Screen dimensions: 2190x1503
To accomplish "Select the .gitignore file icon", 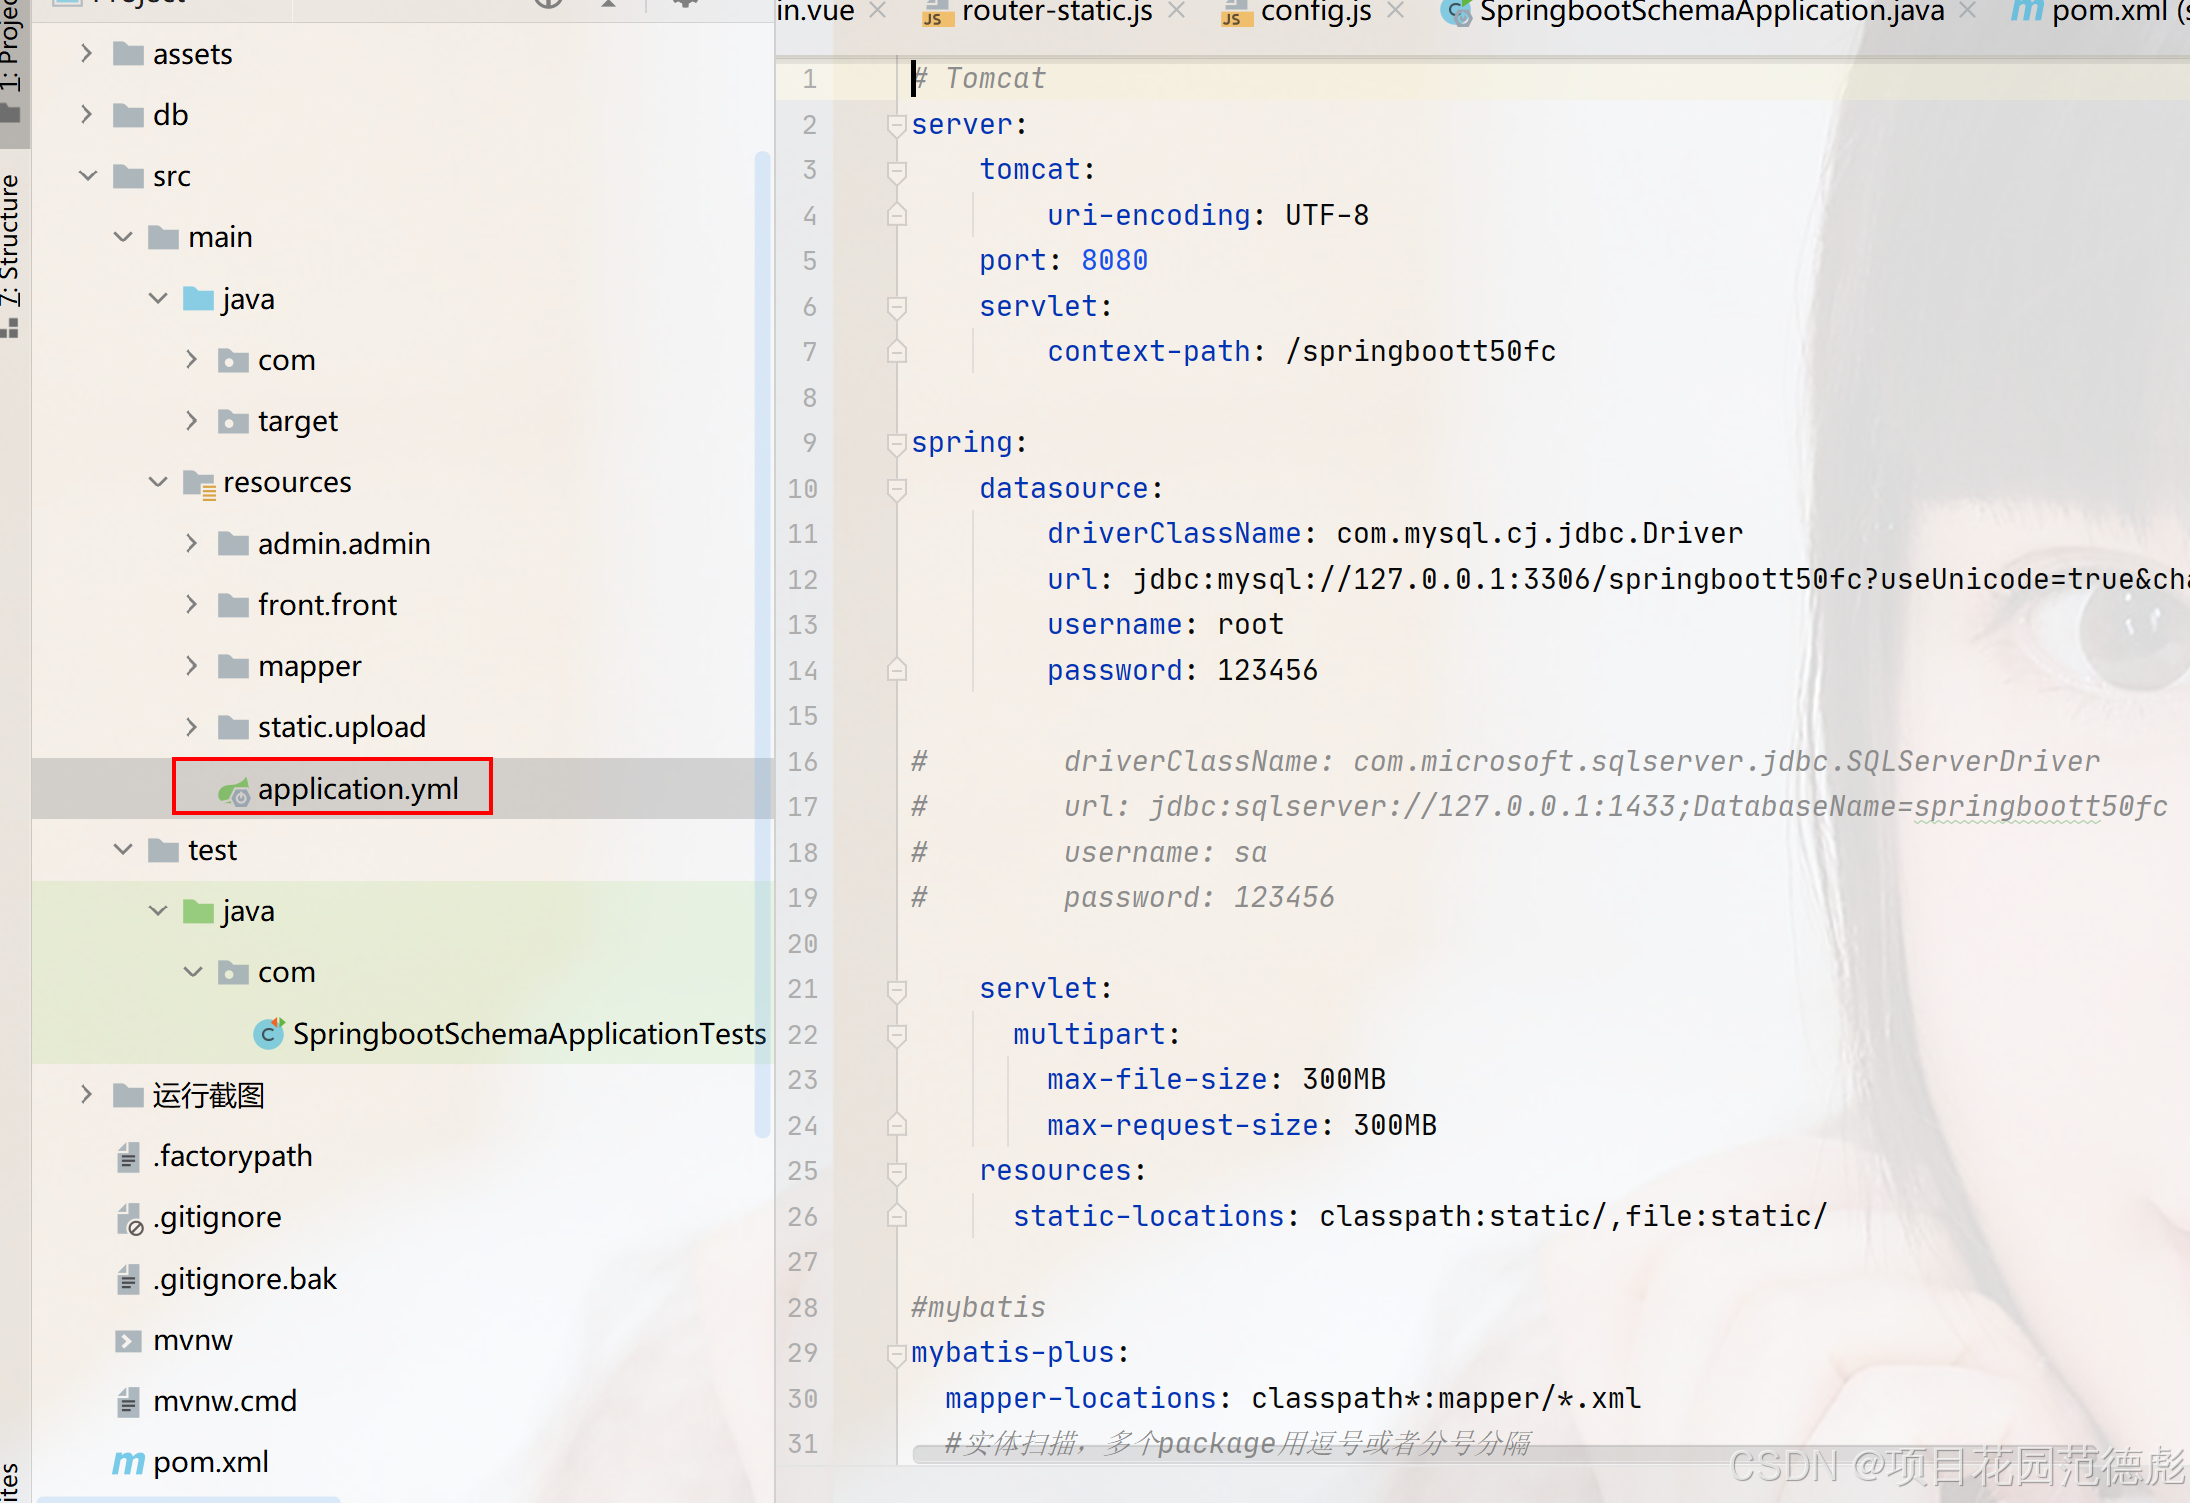I will coord(129,1218).
